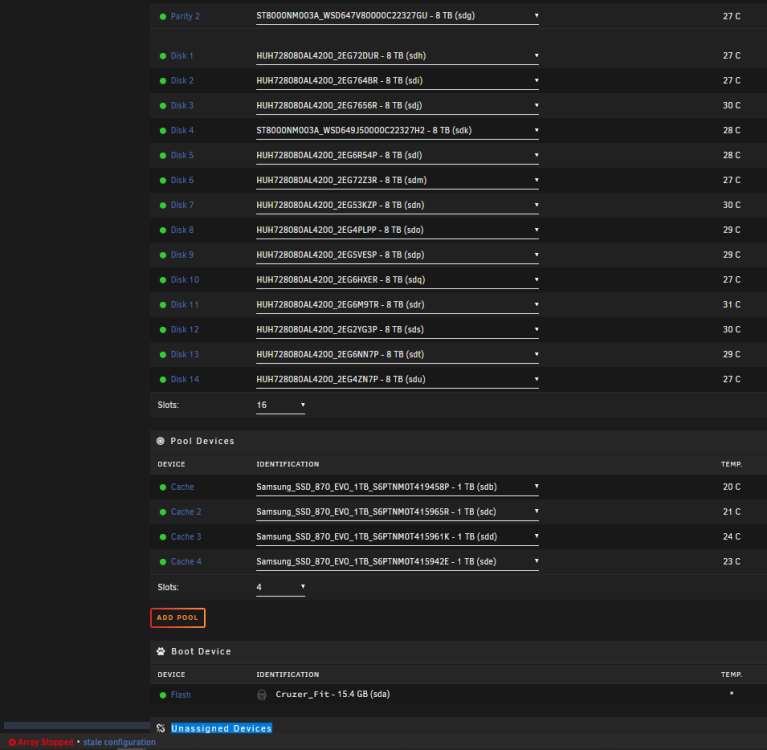Open Disk 3 device dropdown (sdj)

click(x=397, y=106)
